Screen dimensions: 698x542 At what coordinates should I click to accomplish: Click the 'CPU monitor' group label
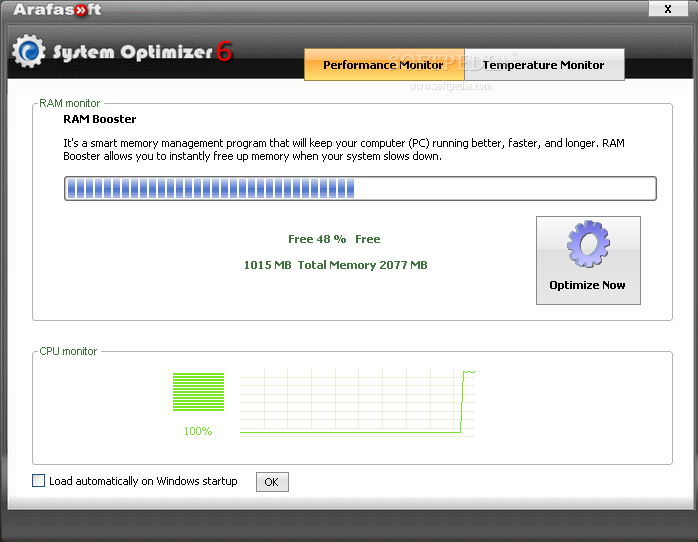pos(68,351)
